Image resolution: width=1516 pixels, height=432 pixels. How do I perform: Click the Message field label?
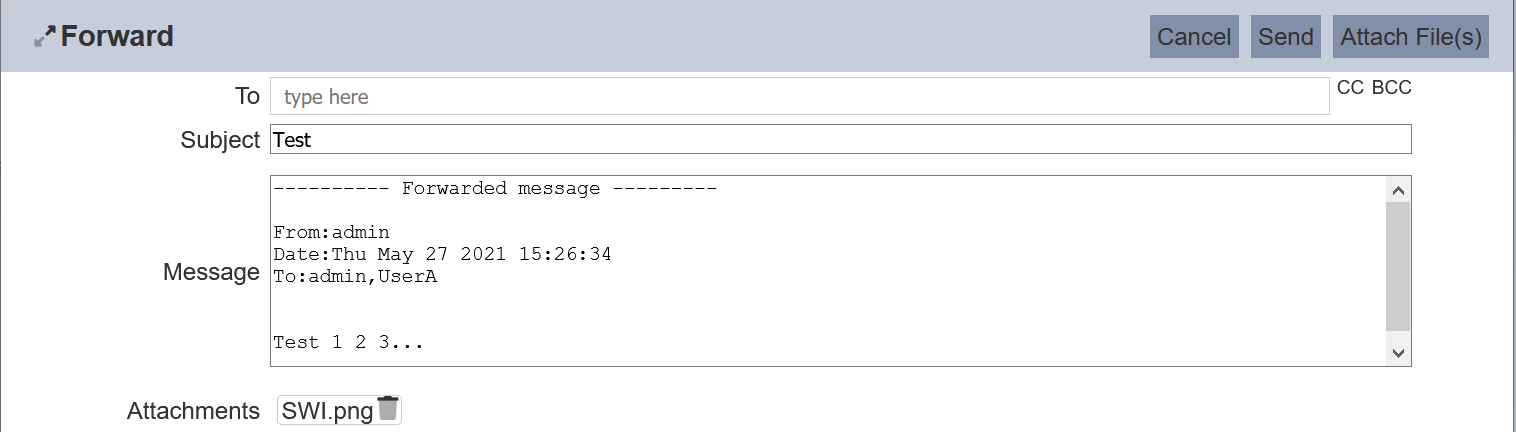211,272
